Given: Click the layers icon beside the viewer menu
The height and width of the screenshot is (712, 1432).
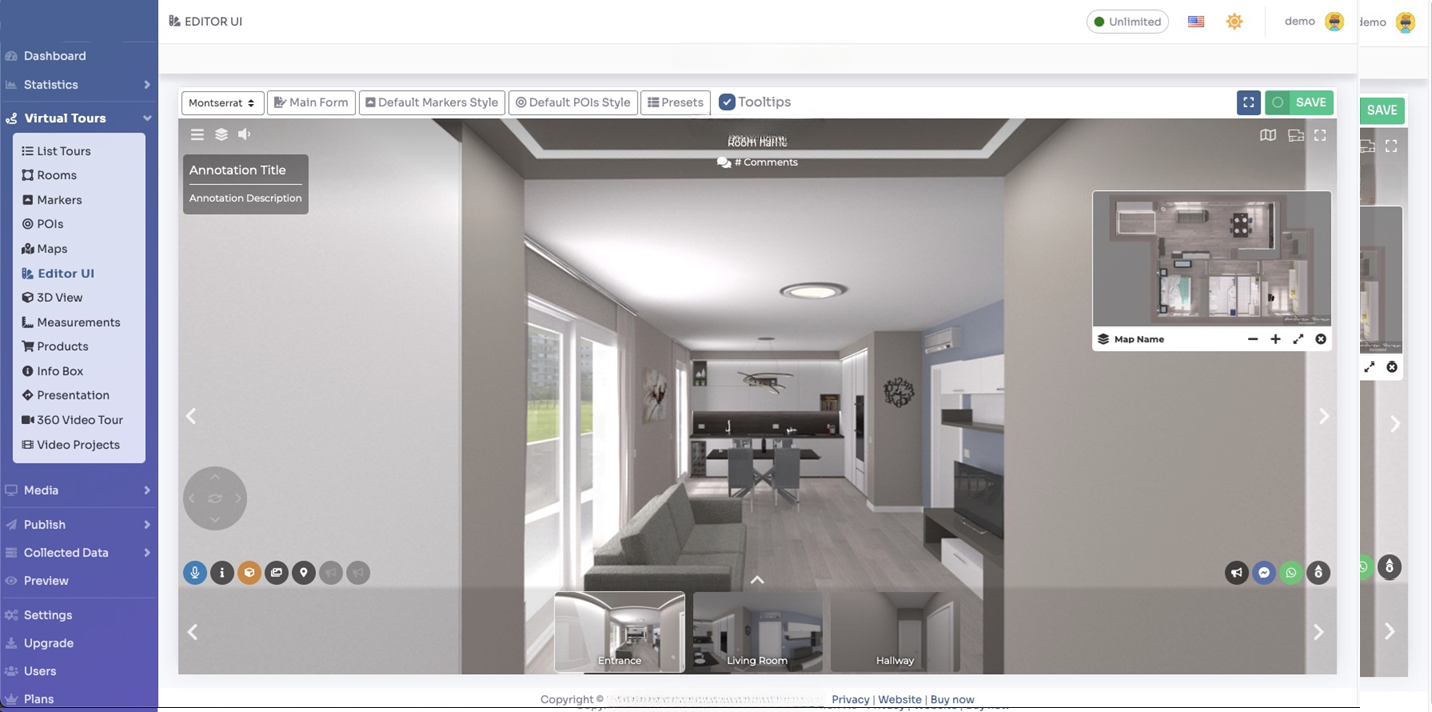Looking at the screenshot, I should click(x=221, y=134).
